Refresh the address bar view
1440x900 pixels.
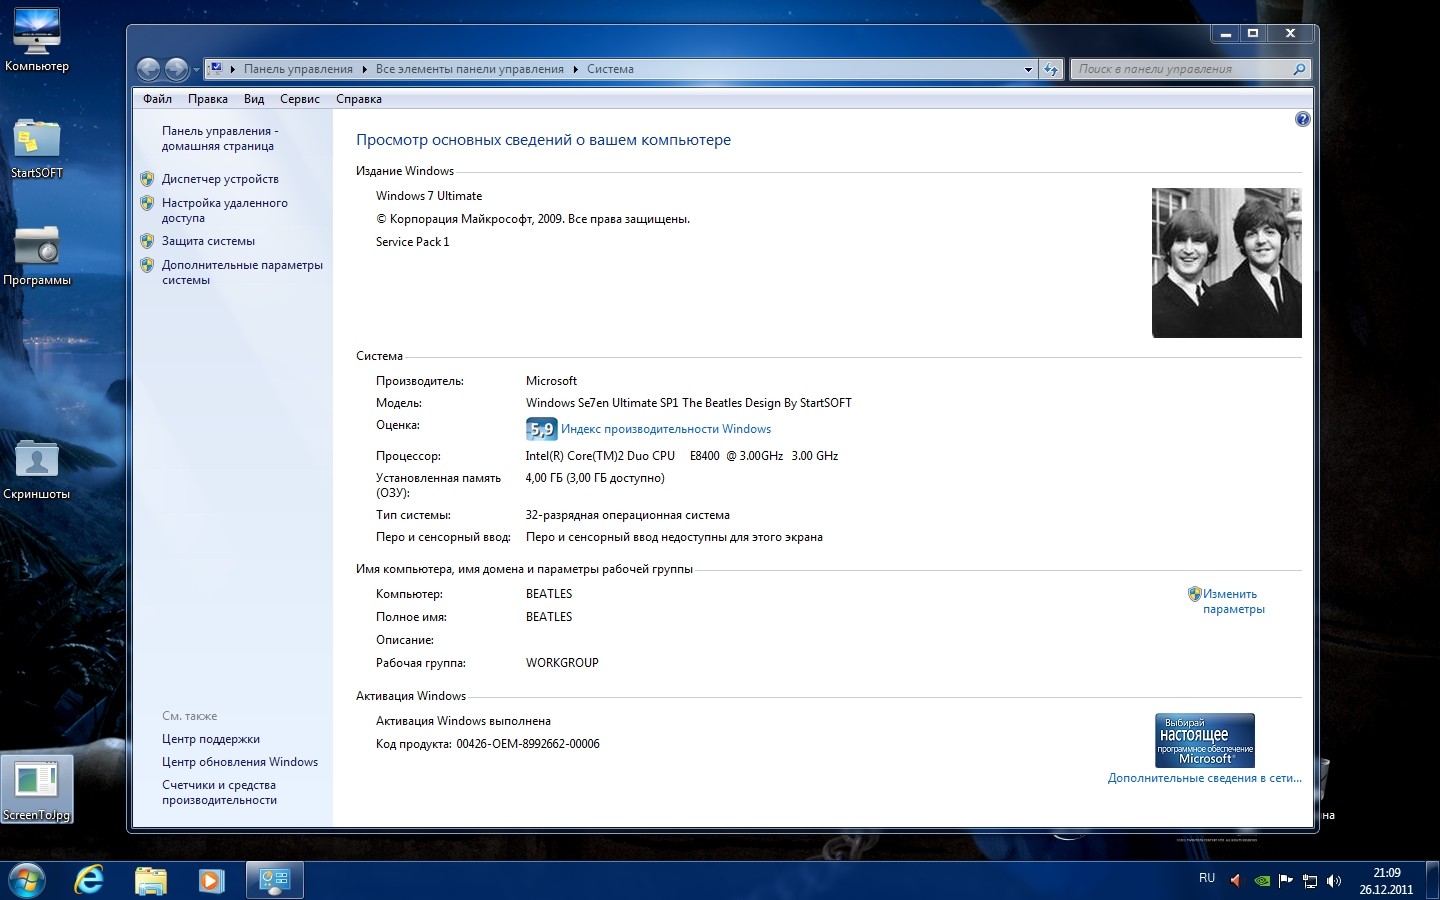[1050, 70]
